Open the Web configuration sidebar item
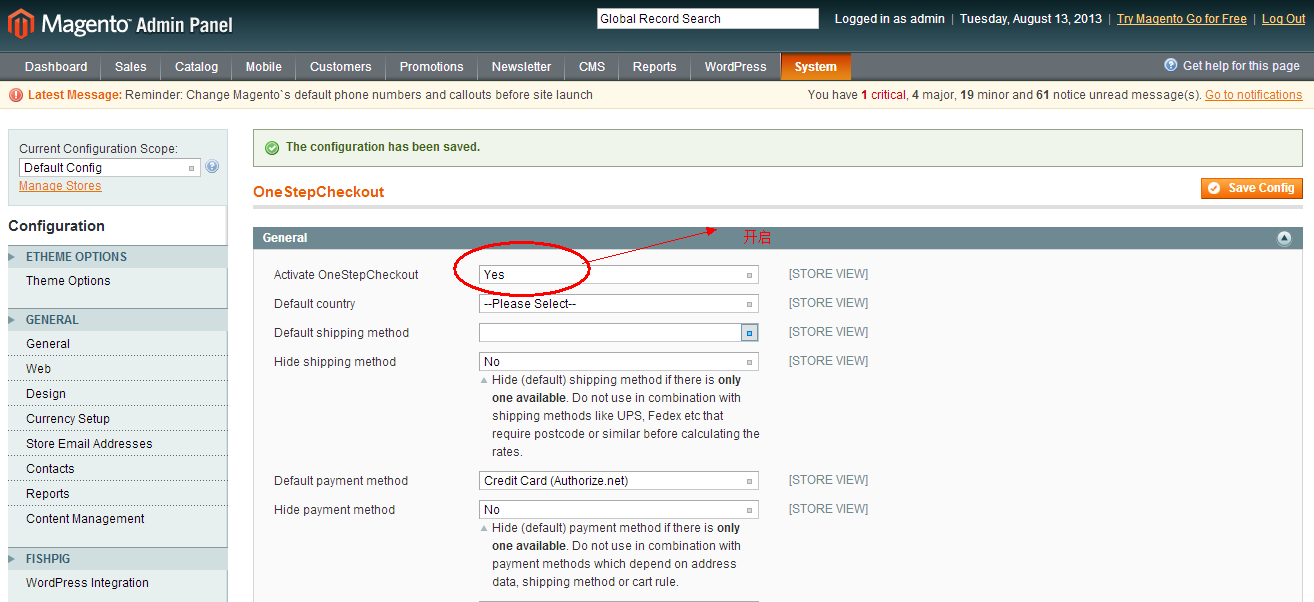 pos(38,369)
